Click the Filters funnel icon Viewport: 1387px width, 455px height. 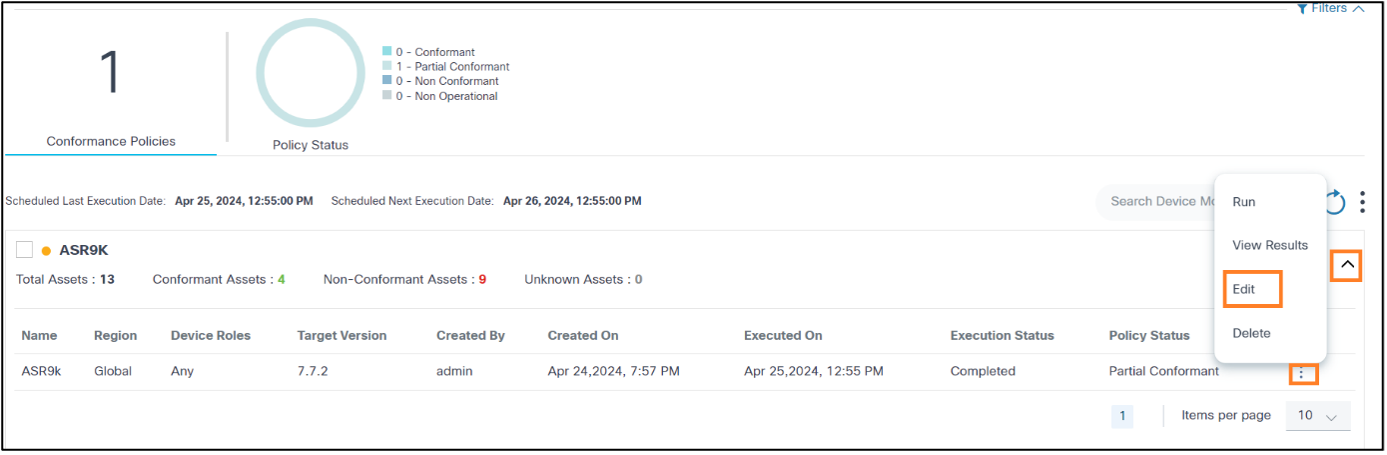click(x=1301, y=8)
